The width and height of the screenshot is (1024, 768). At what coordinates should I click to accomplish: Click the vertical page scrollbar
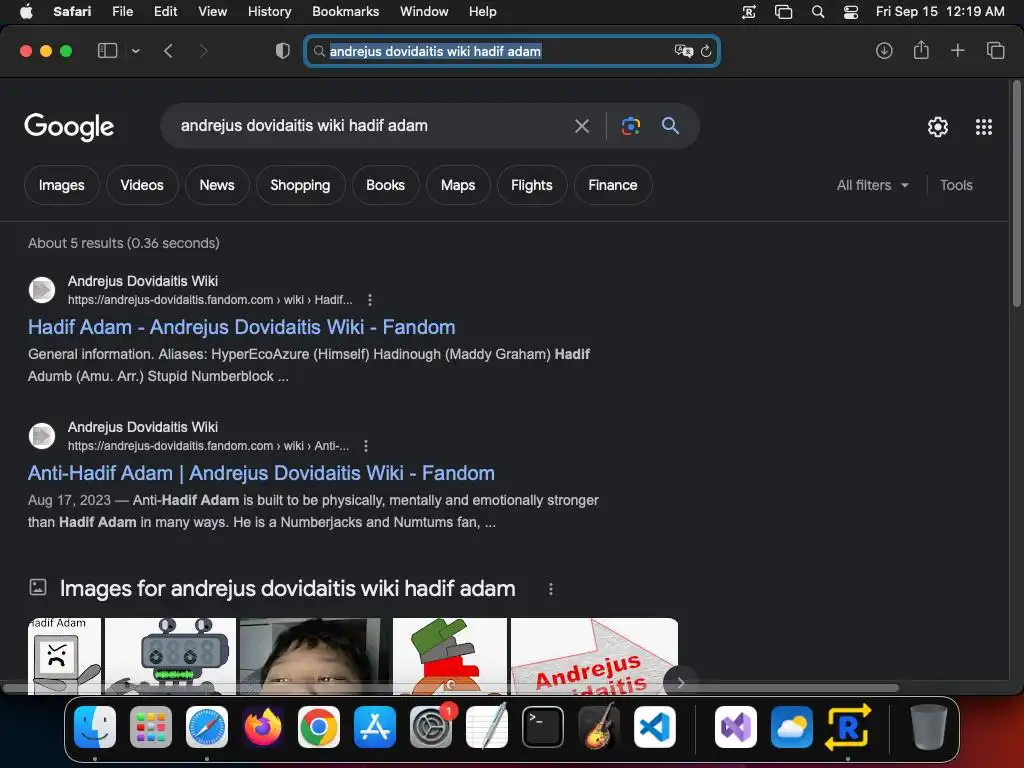click(1016, 193)
